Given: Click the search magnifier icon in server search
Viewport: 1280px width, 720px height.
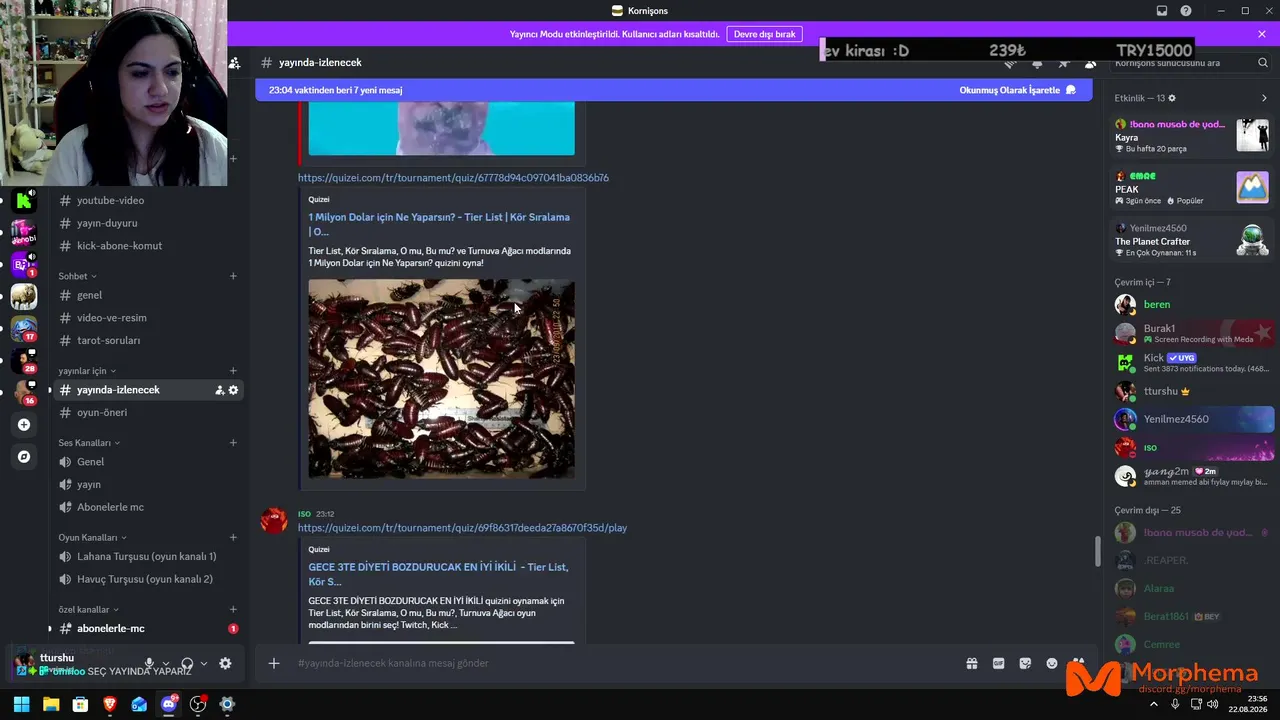Looking at the screenshot, I should pyautogui.click(x=1263, y=63).
